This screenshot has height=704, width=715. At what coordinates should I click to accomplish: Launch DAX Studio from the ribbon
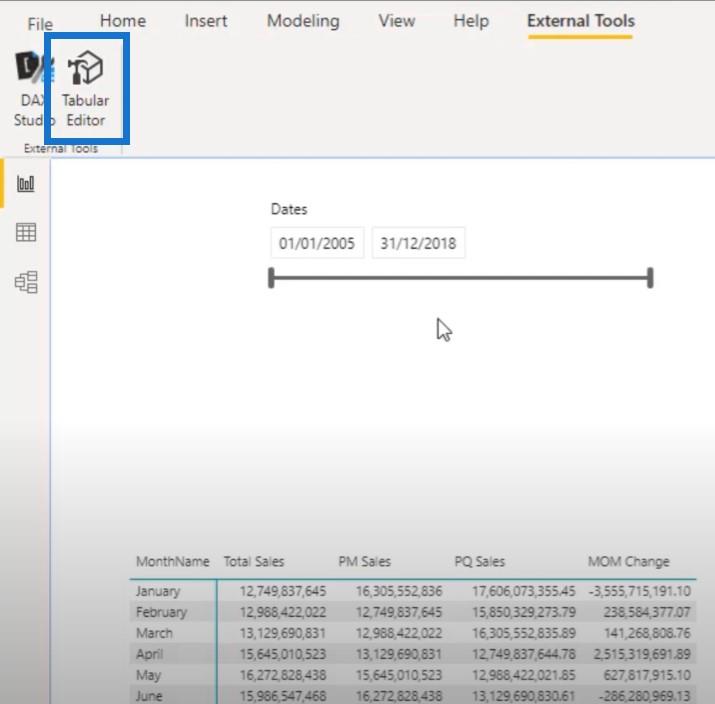[x=32, y=90]
